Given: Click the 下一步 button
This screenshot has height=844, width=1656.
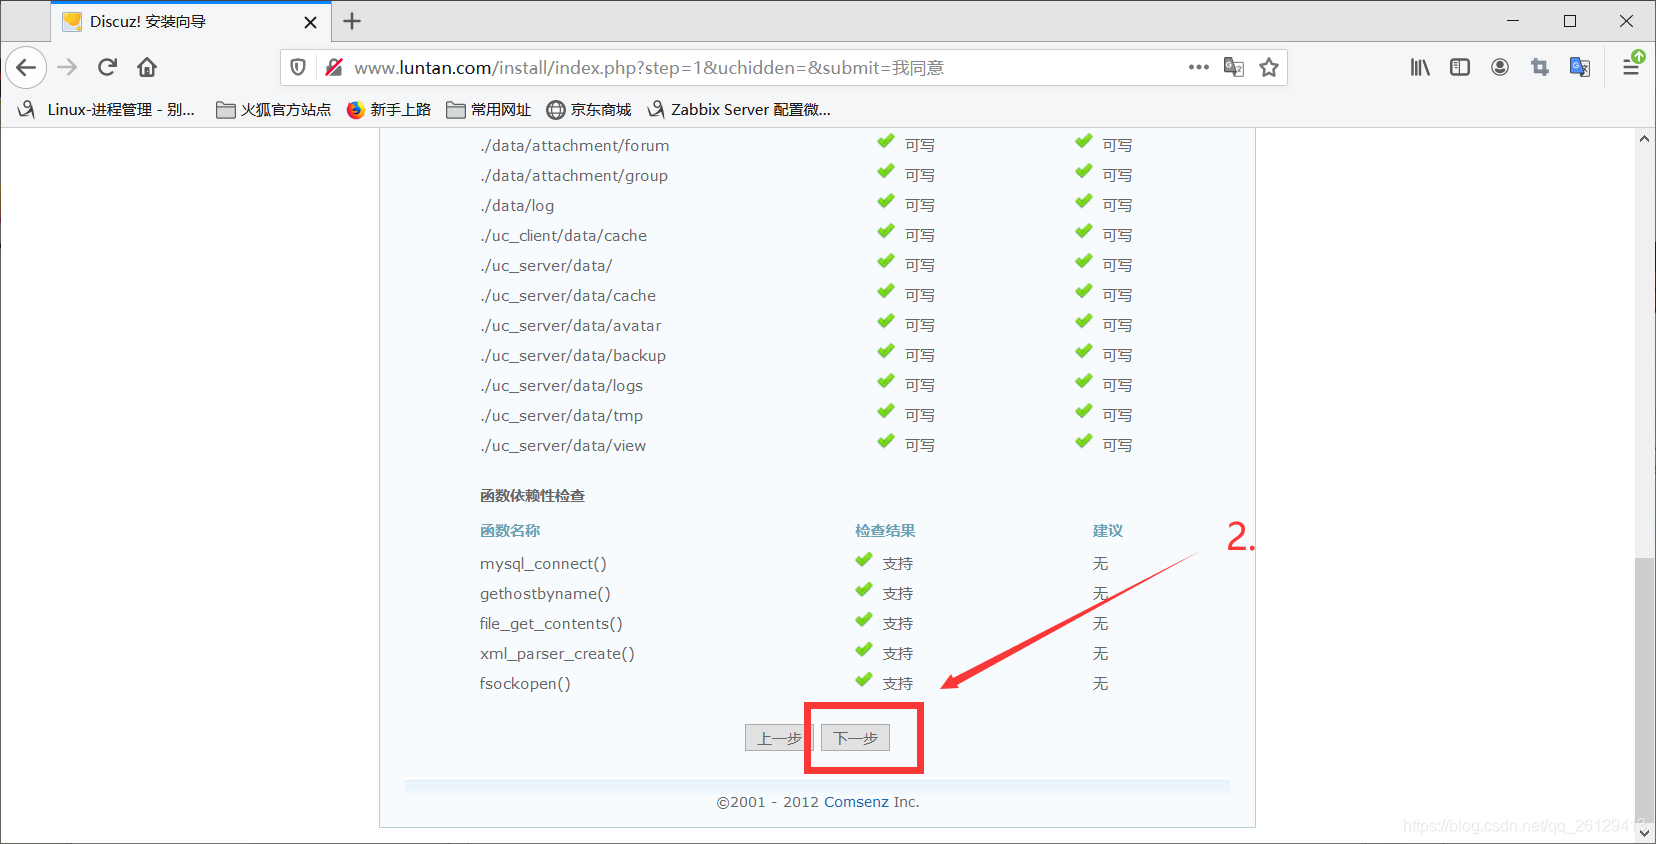Looking at the screenshot, I should click(x=855, y=738).
